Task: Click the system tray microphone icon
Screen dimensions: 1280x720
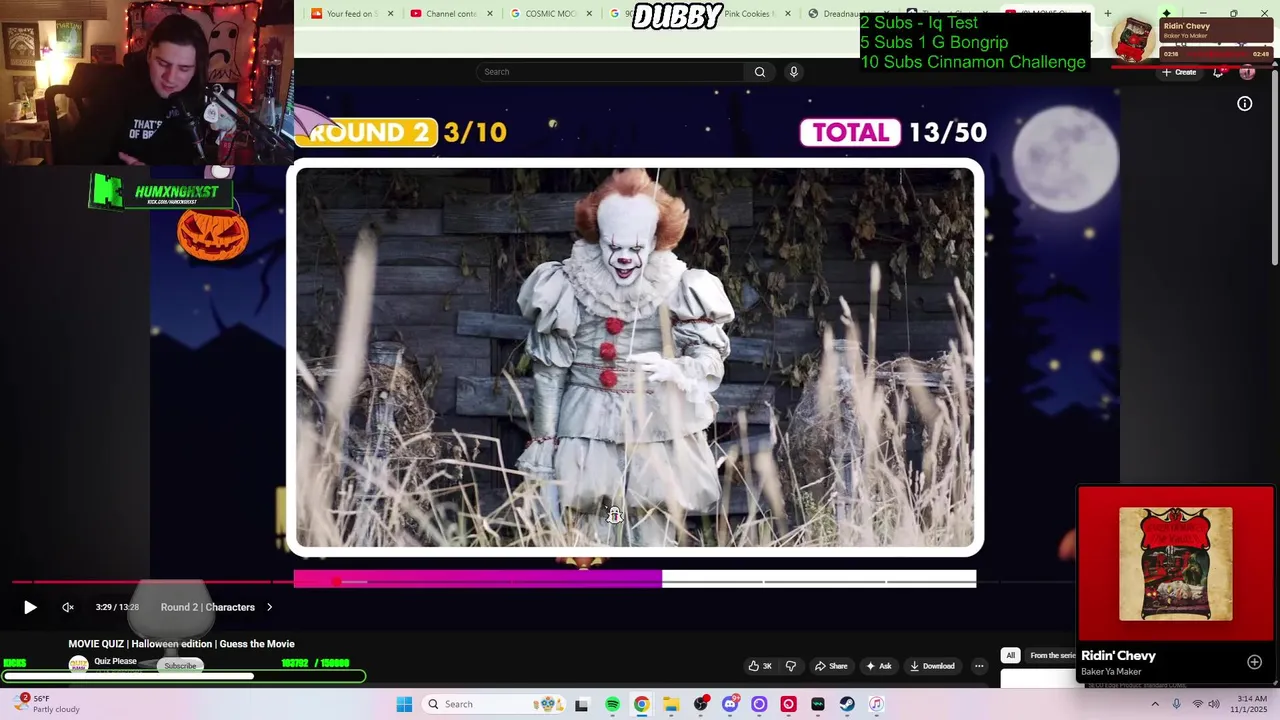Action: click(1176, 704)
